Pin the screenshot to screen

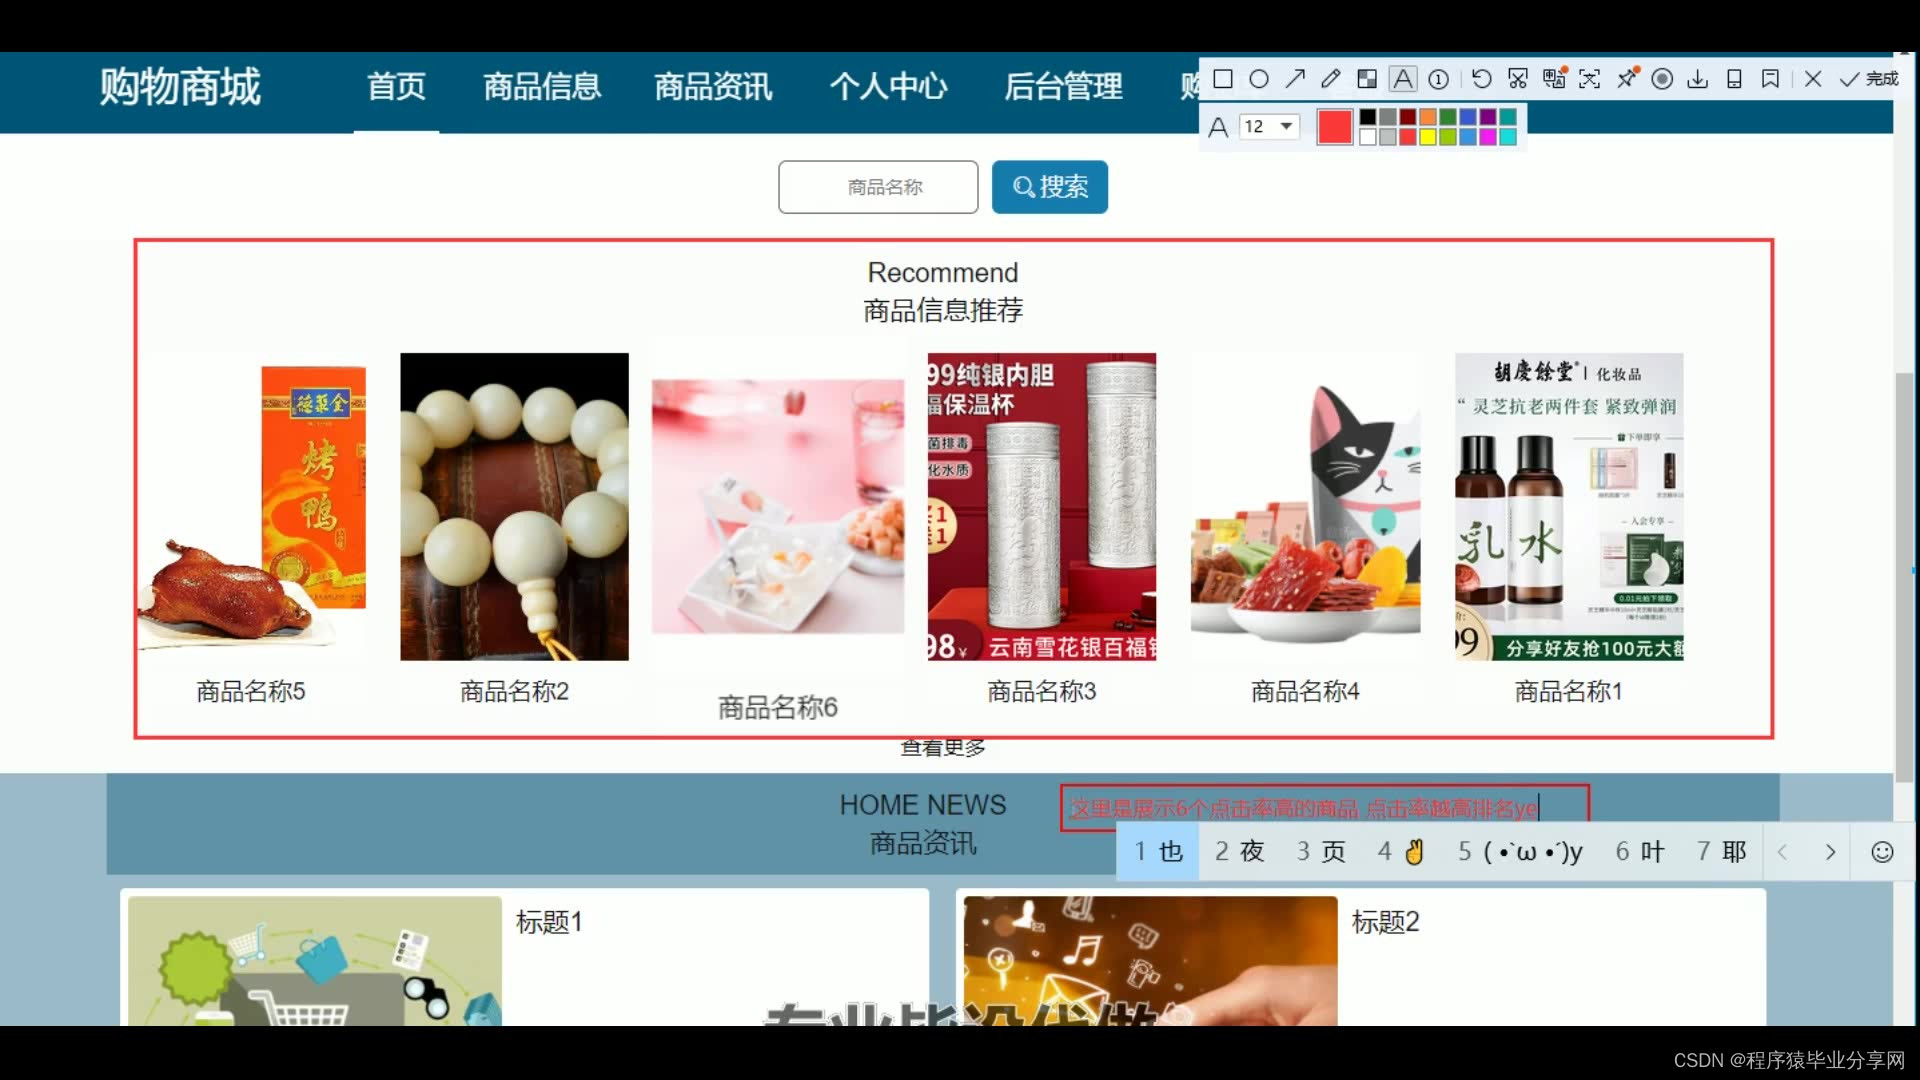coord(1627,79)
